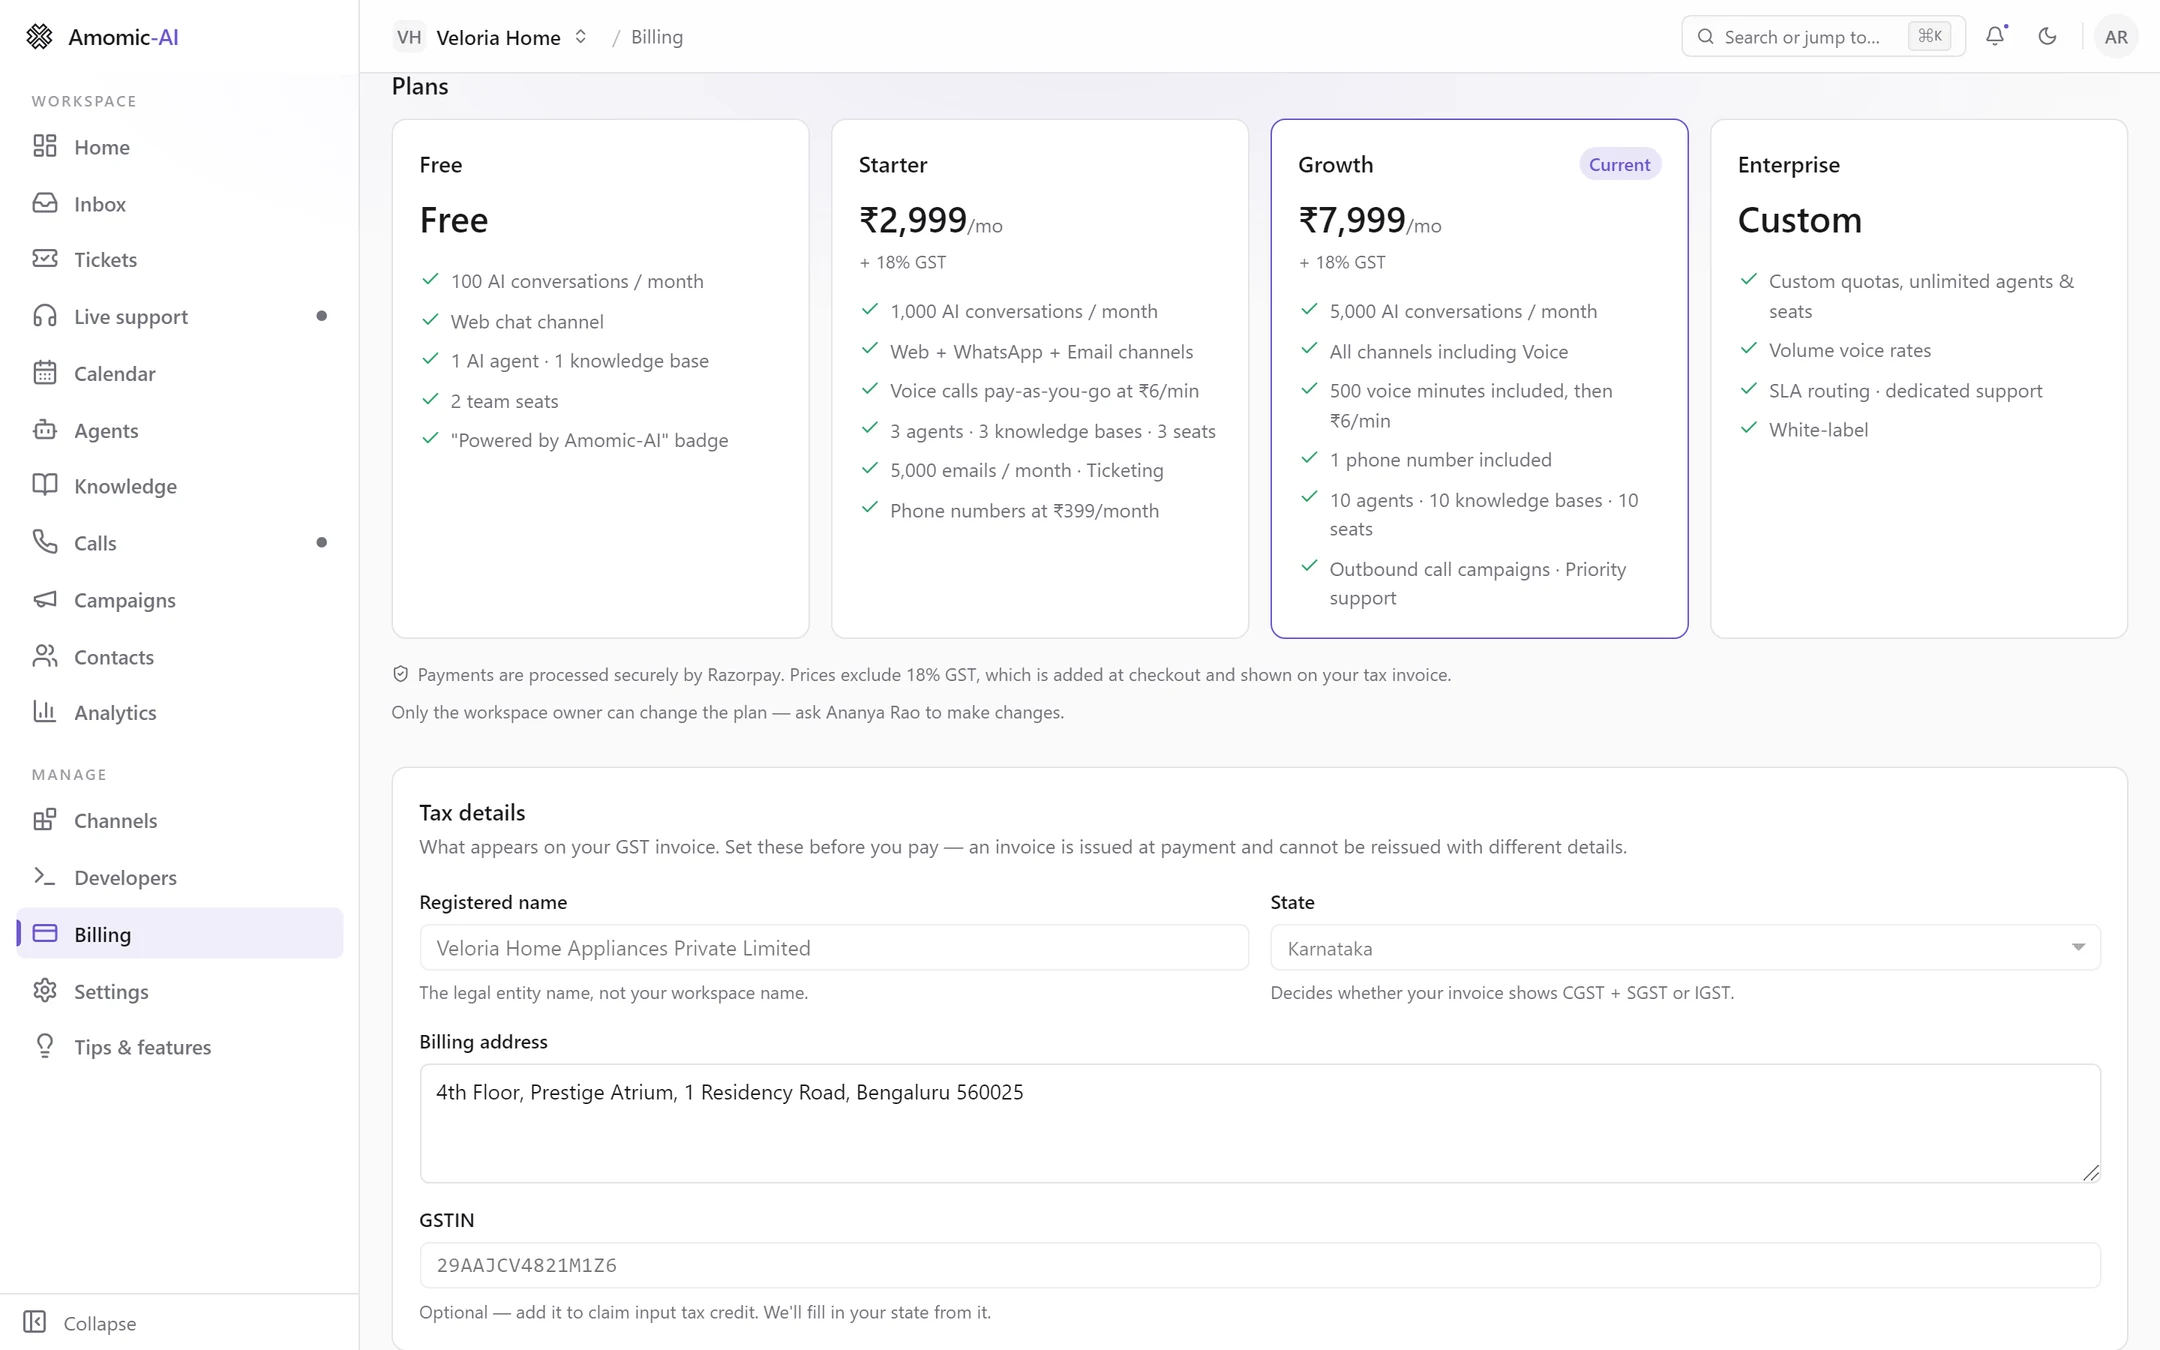Click the Registered name field

click(x=834, y=948)
